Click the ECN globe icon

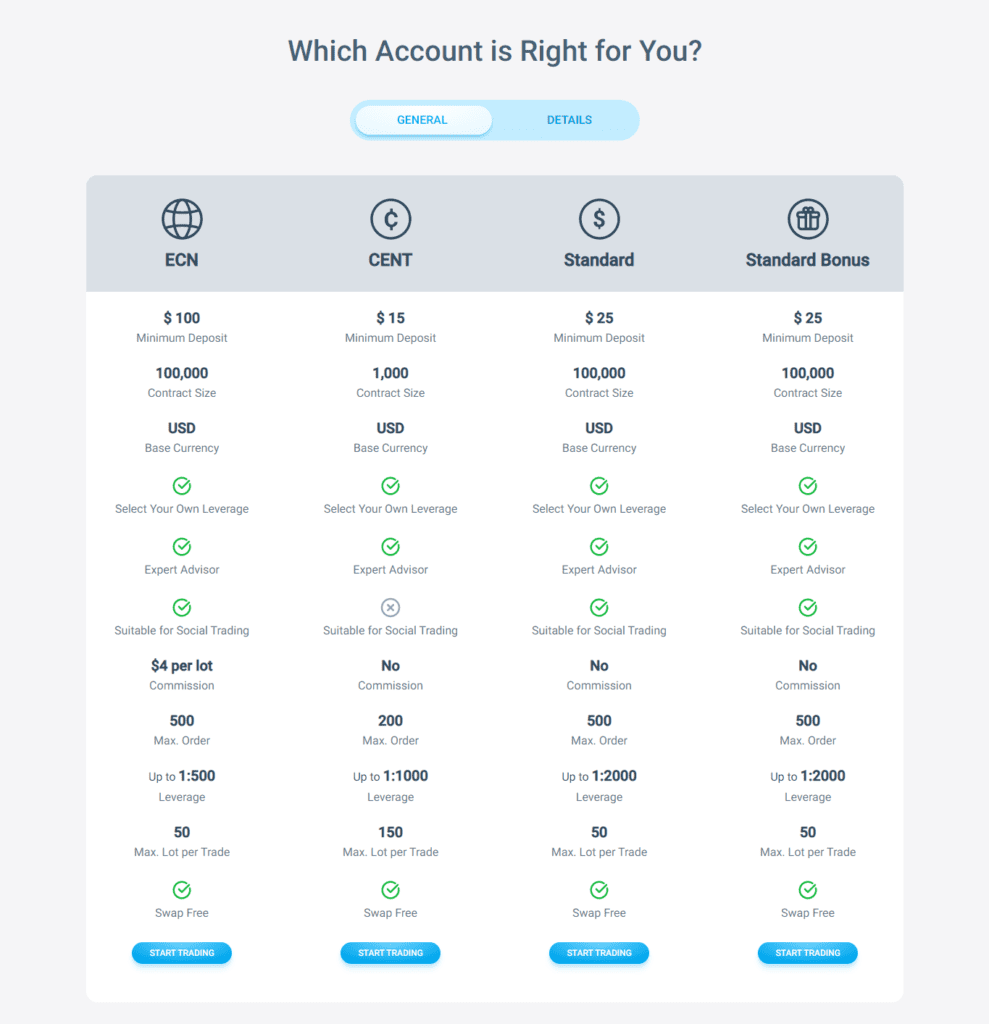click(182, 219)
